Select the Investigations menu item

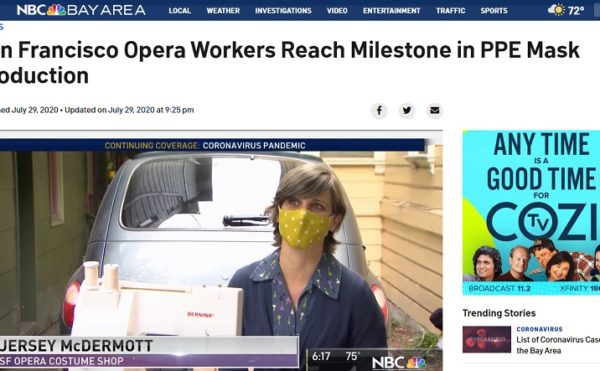pos(283,11)
